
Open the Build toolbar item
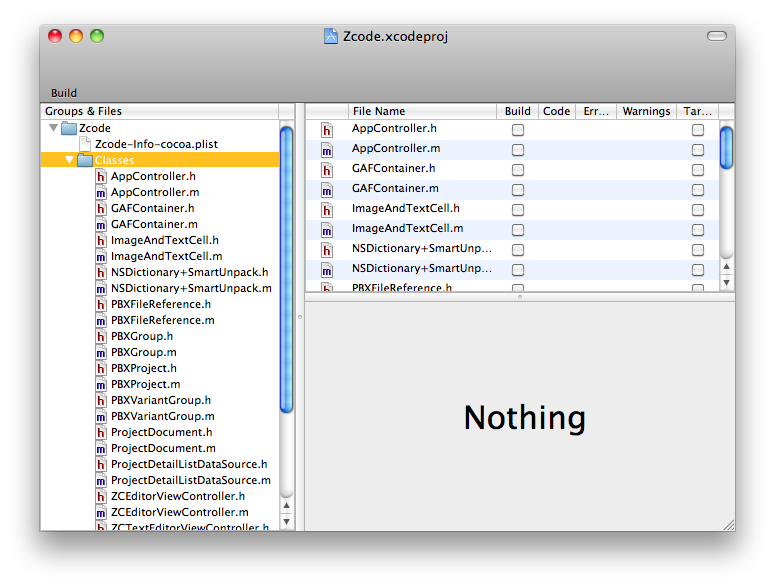(64, 93)
